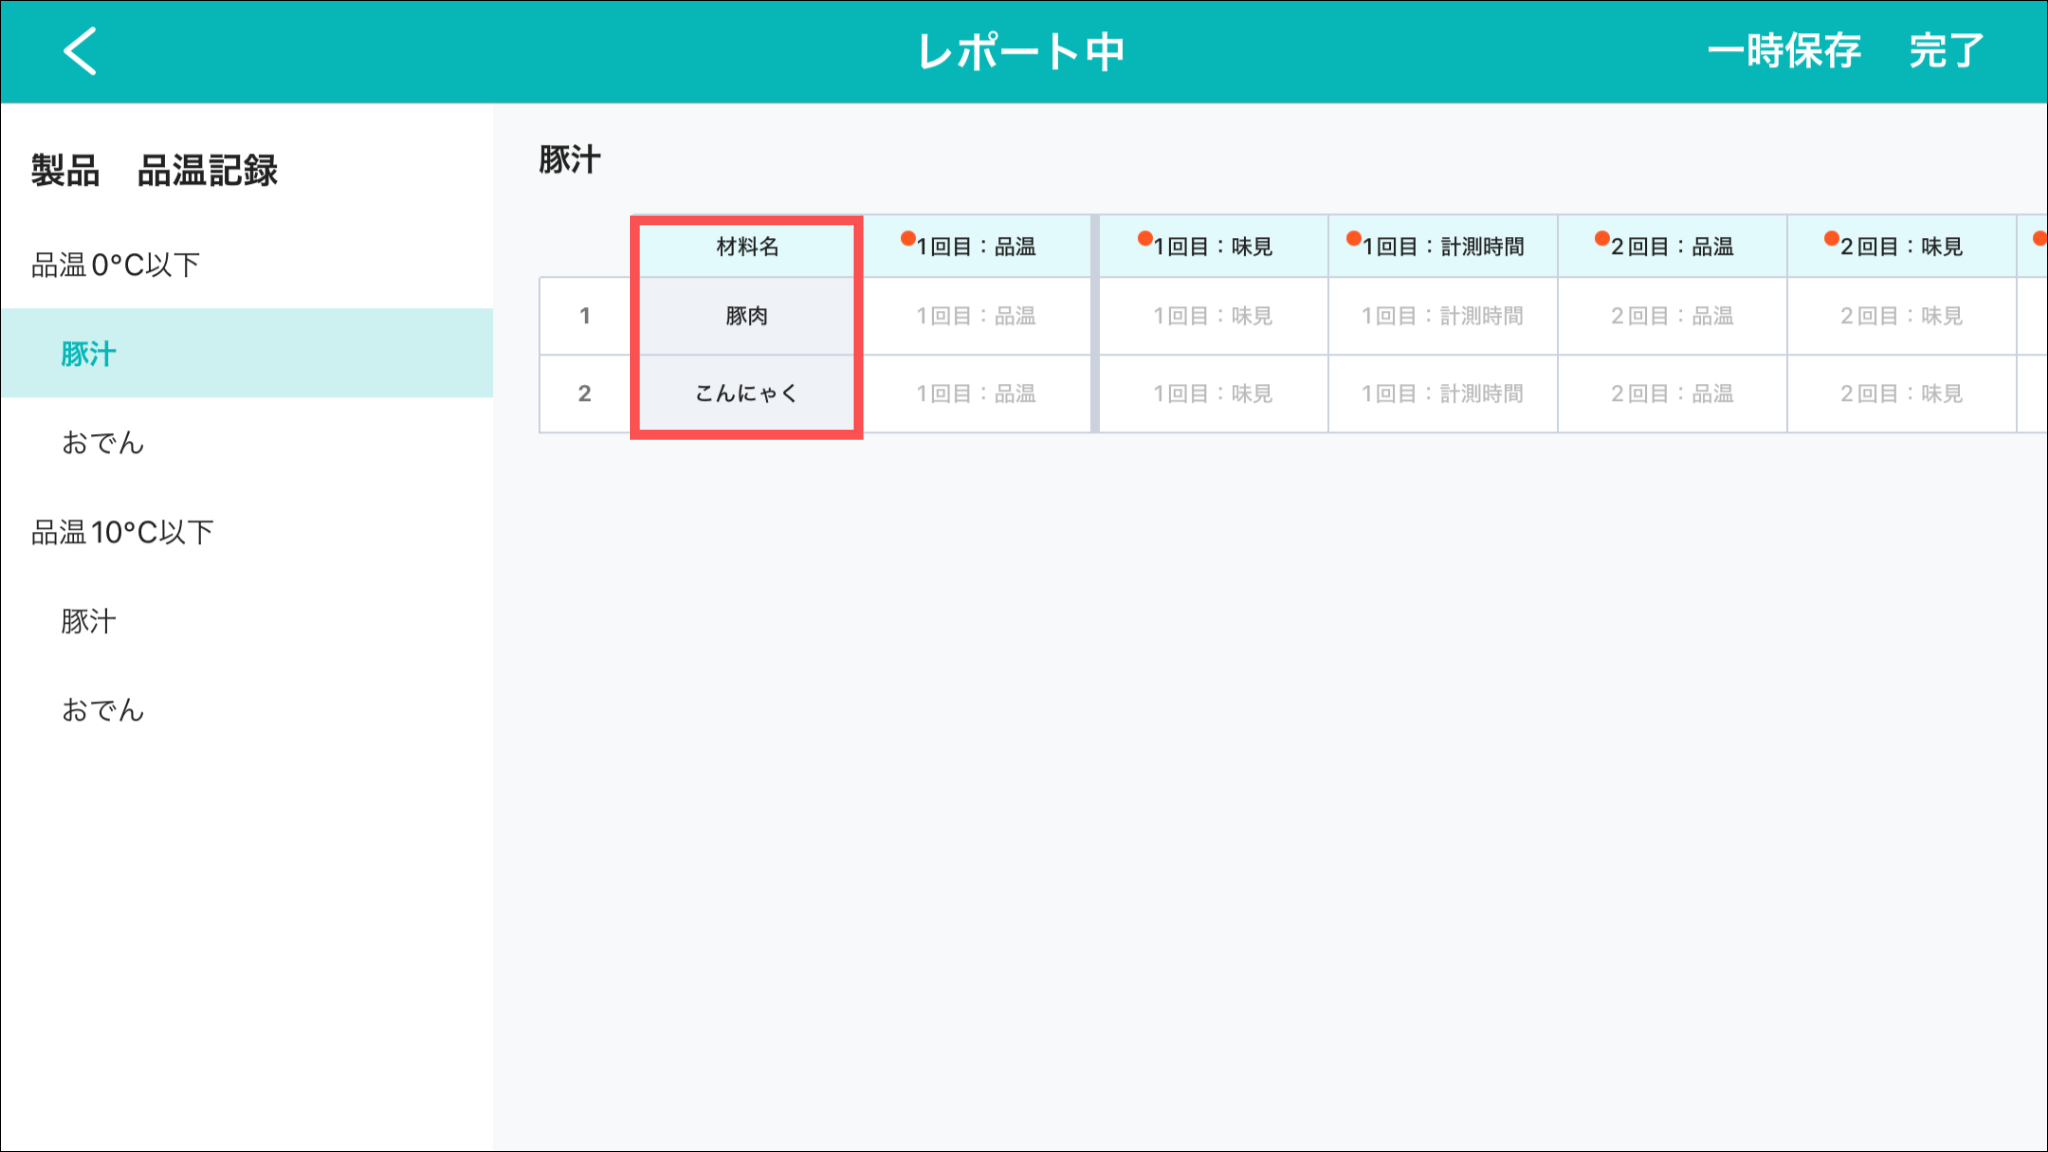Click the 材料名 column header
Image resolution: width=2048 pixels, height=1152 pixels.
pos(747,247)
